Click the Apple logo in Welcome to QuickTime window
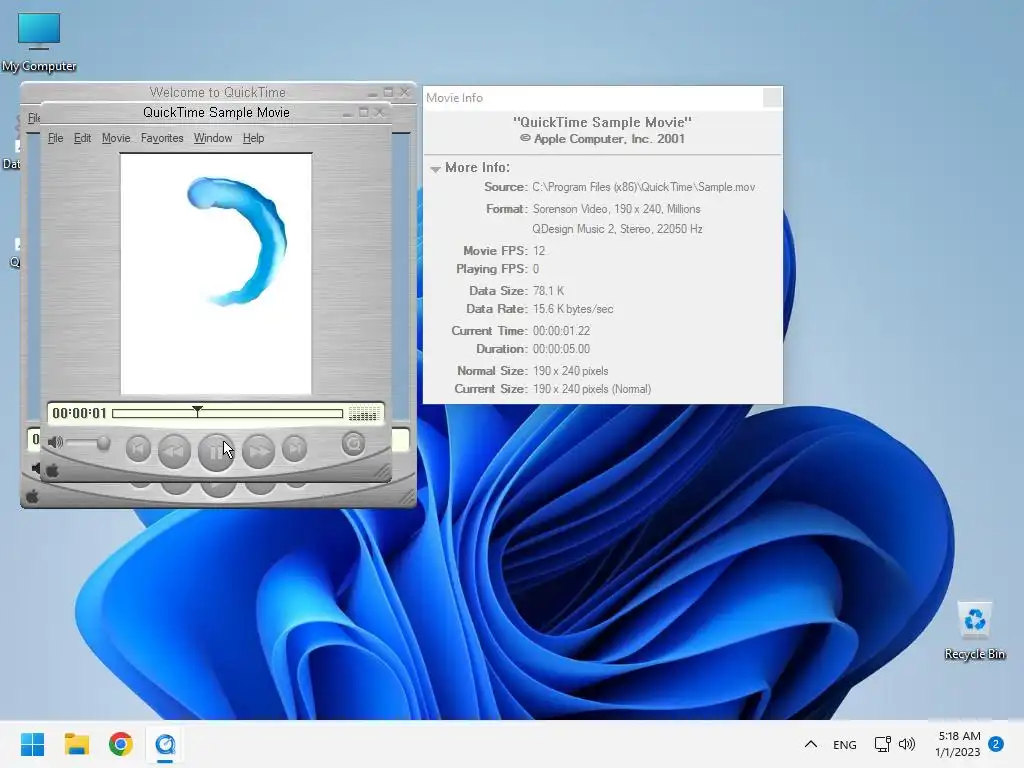 (x=32, y=497)
